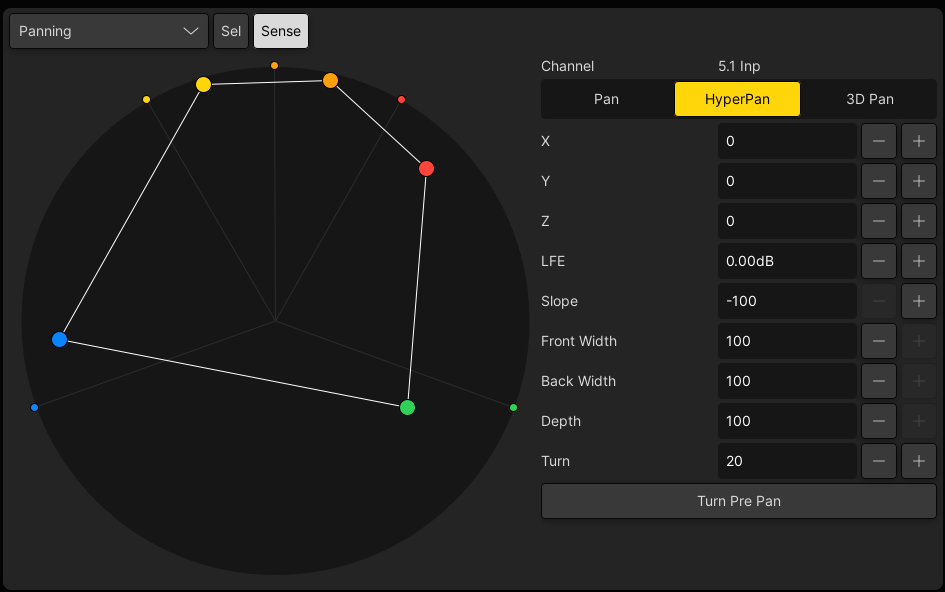The height and width of the screenshot is (592, 945).
Task: Increase the Turn value with plus
Action: coord(918,461)
